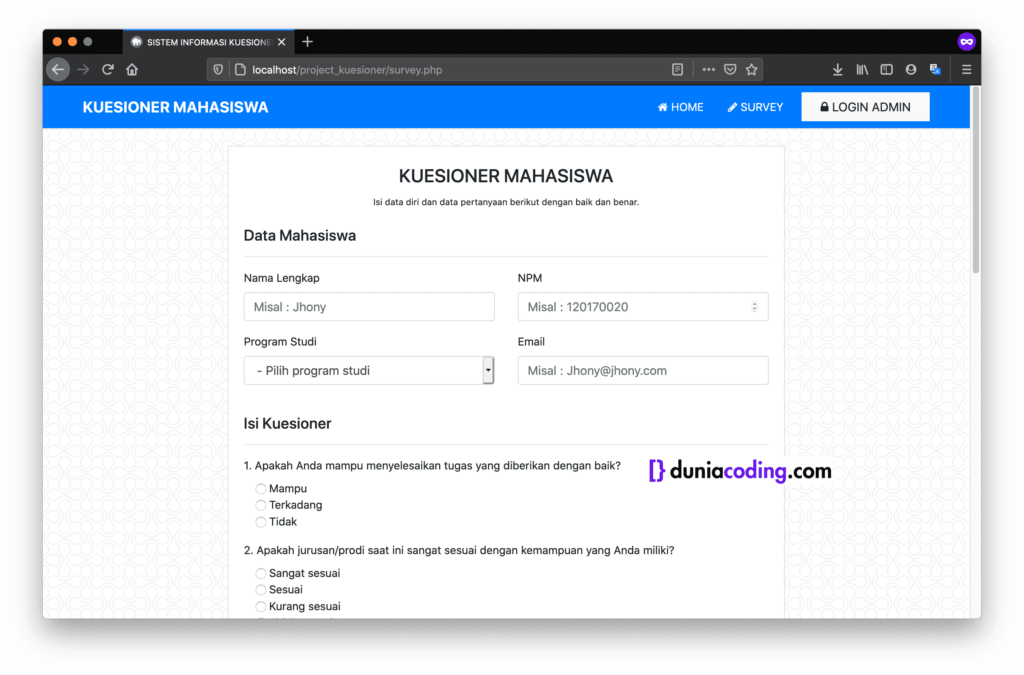
Task: Bookmark the page via star icon
Action: (751, 69)
